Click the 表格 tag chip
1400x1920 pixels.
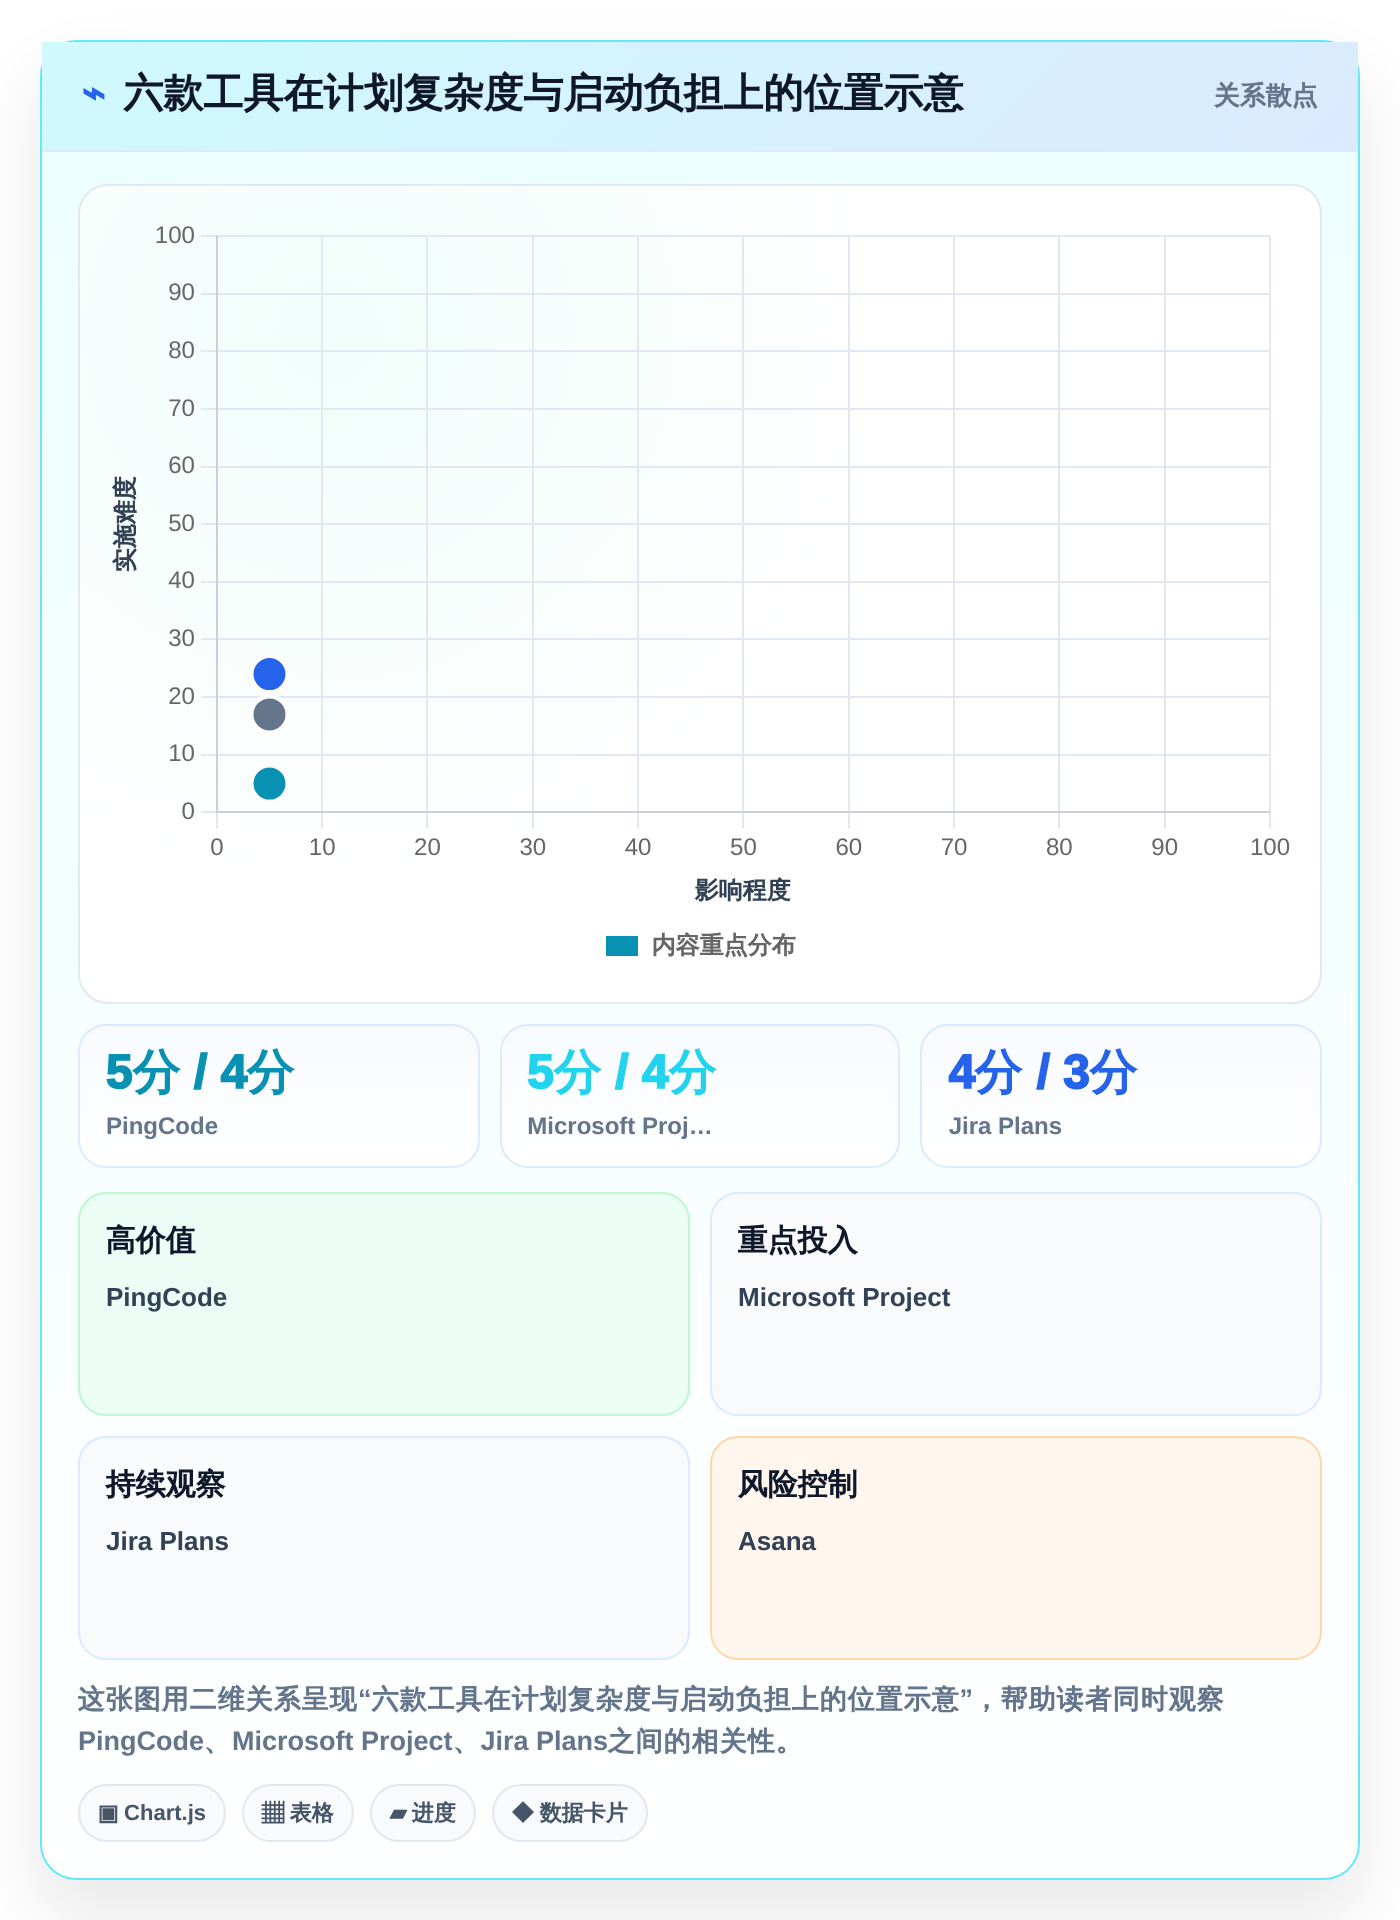pyautogui.click(x=298, y=1813)
